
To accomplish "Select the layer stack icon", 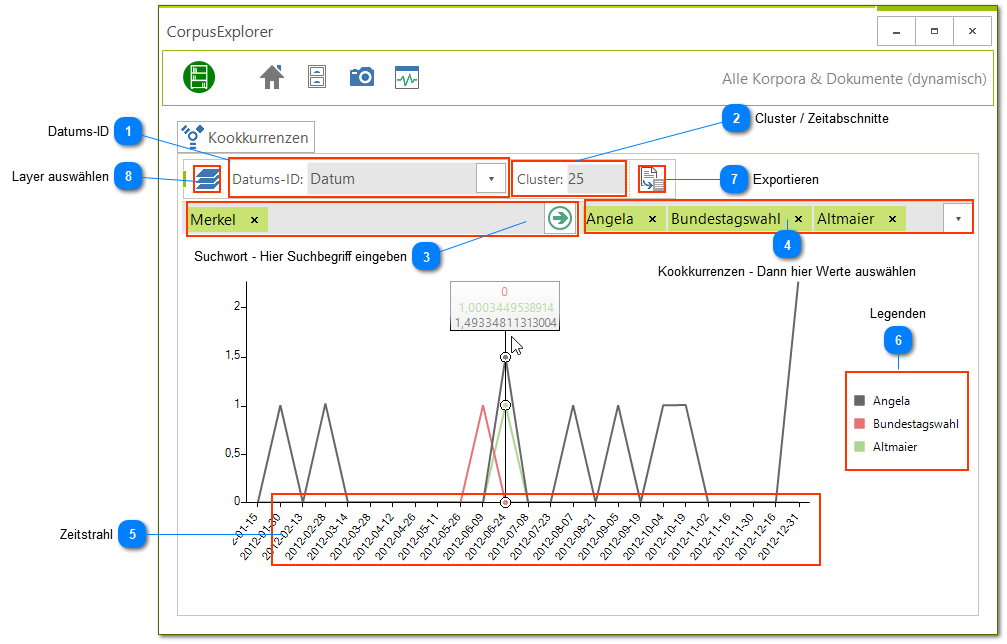I will coord(207,178).
